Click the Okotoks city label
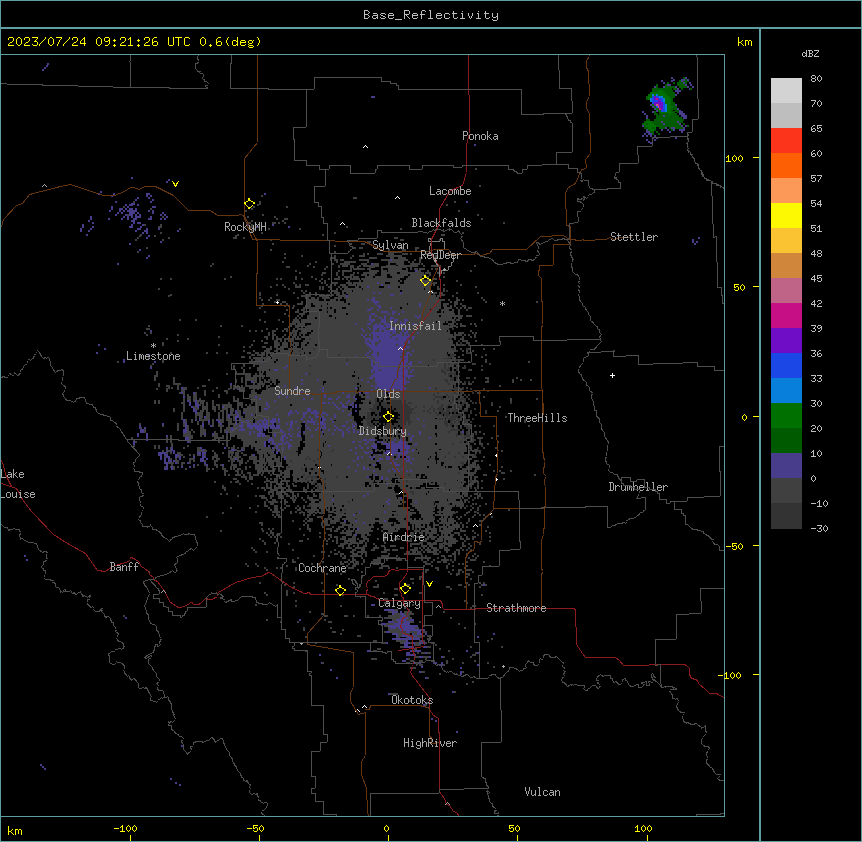This screenshot has height=842, width=862. pyautogui.click(x=412, y=700)
